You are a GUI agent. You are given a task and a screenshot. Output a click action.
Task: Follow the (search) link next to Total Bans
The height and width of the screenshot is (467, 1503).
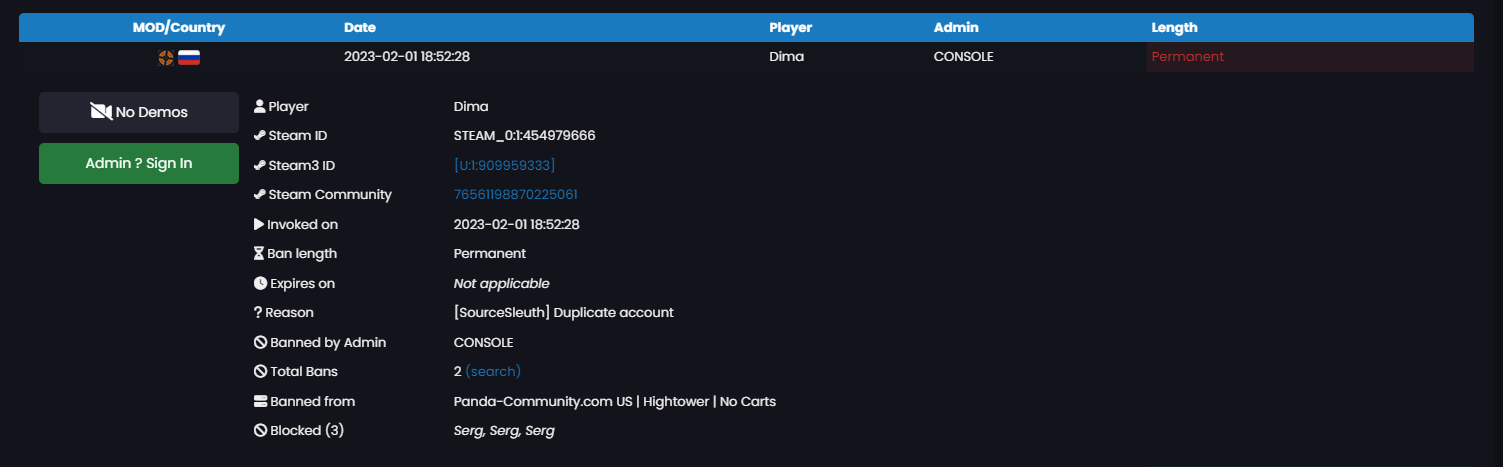click(x=493, y=372)
